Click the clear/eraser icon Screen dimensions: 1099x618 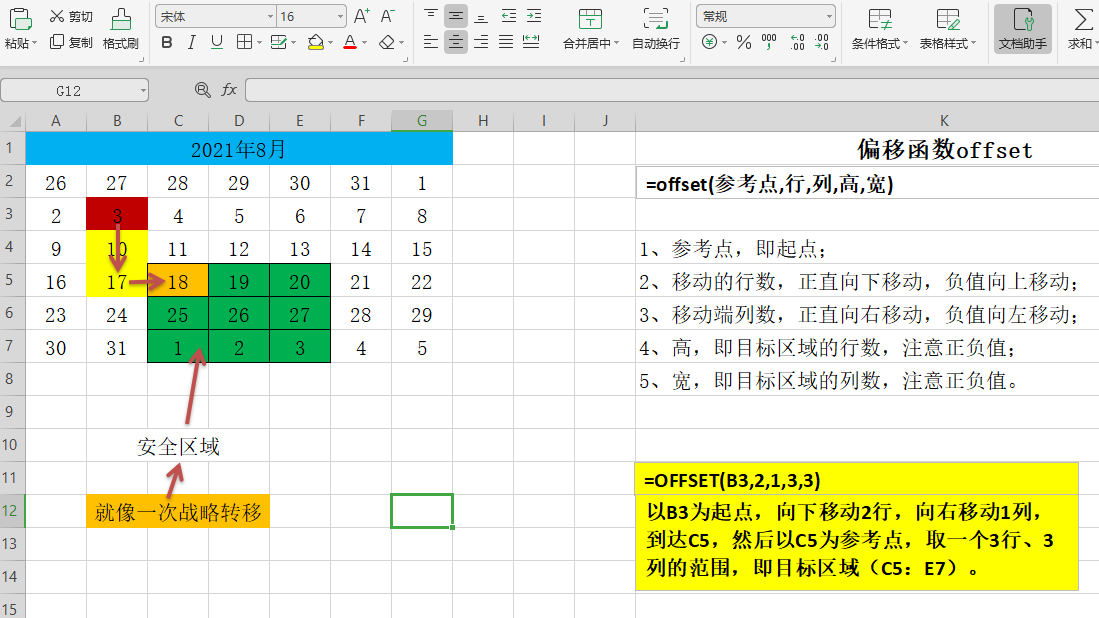coord(387,43)
